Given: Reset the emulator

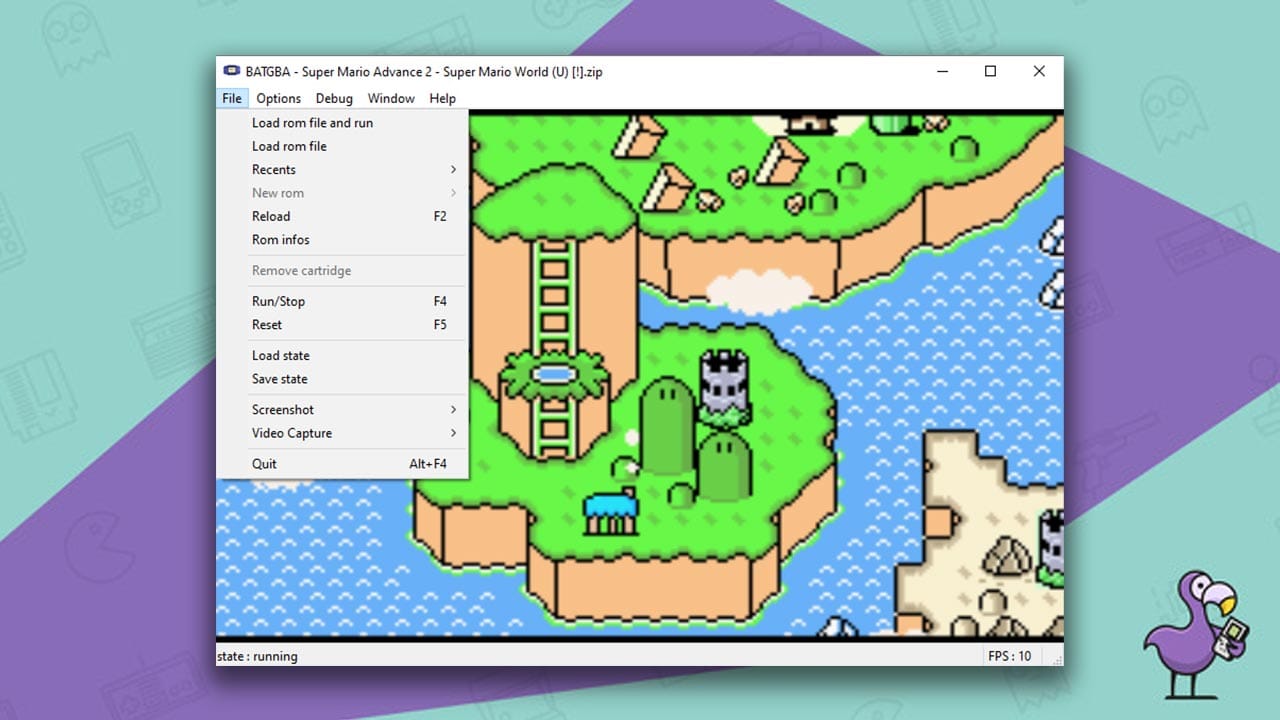Looking at the screenshot, I should (x=266, y=324).
